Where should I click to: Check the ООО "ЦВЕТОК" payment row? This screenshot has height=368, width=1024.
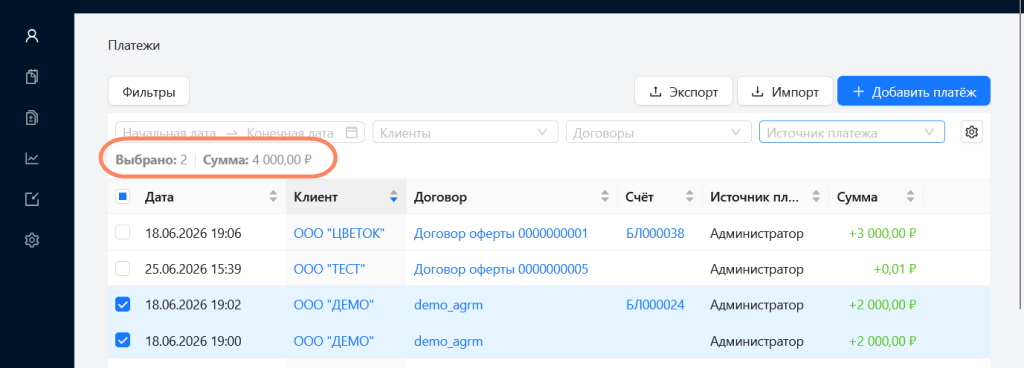click(123, 232)
